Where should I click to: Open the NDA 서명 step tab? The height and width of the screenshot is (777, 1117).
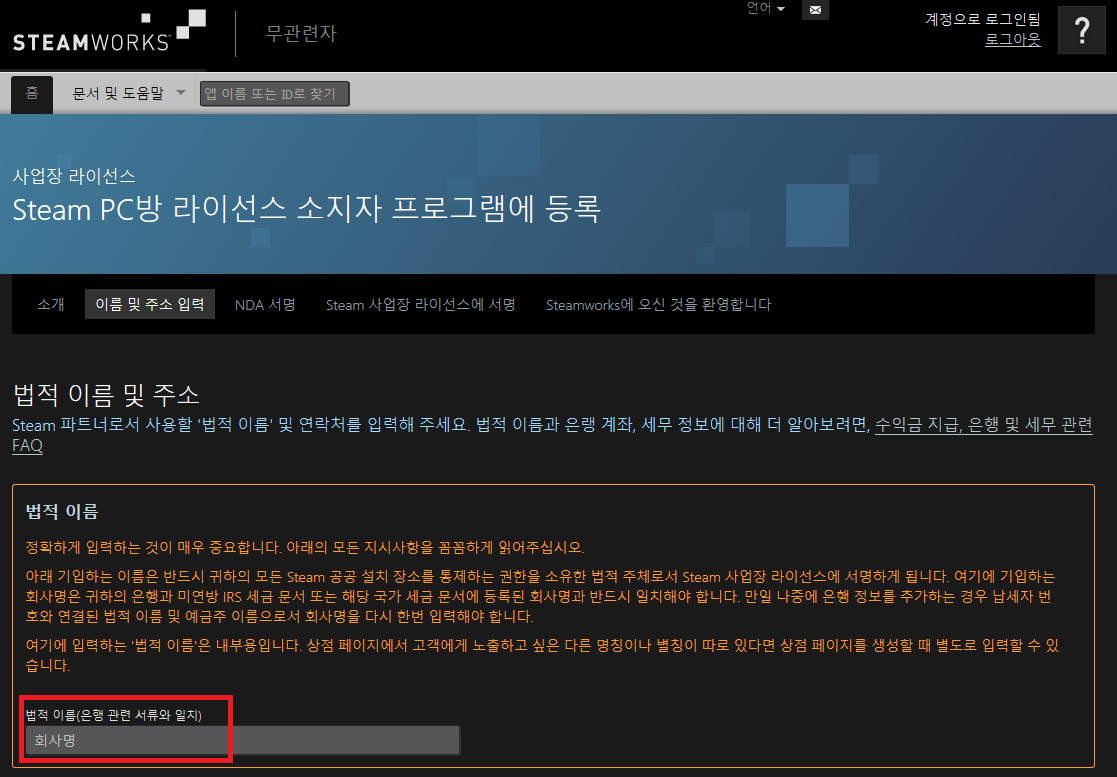tap(265, 304)
